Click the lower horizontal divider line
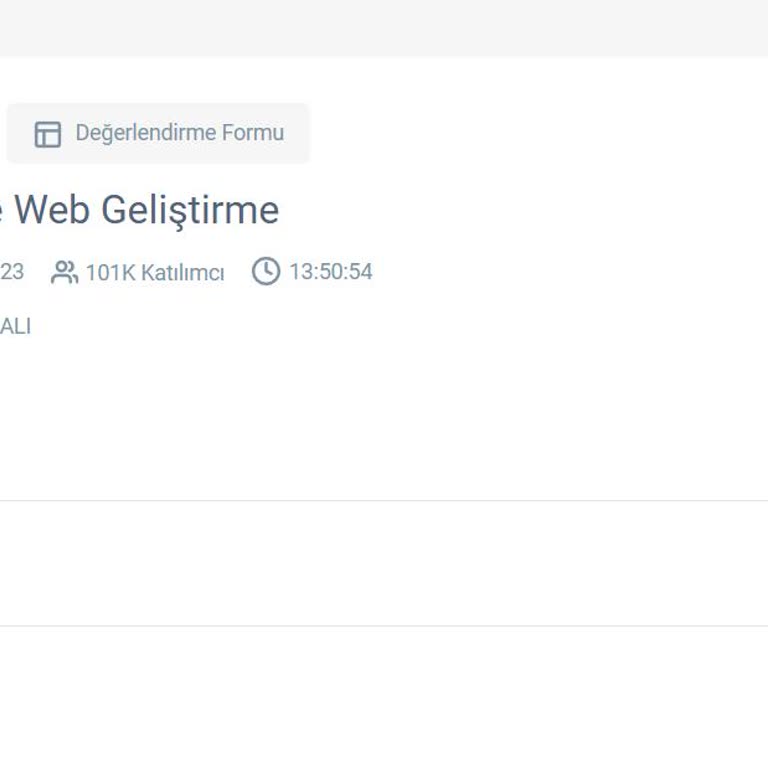Viewport: 768px width, 768px height. [384, 626]
